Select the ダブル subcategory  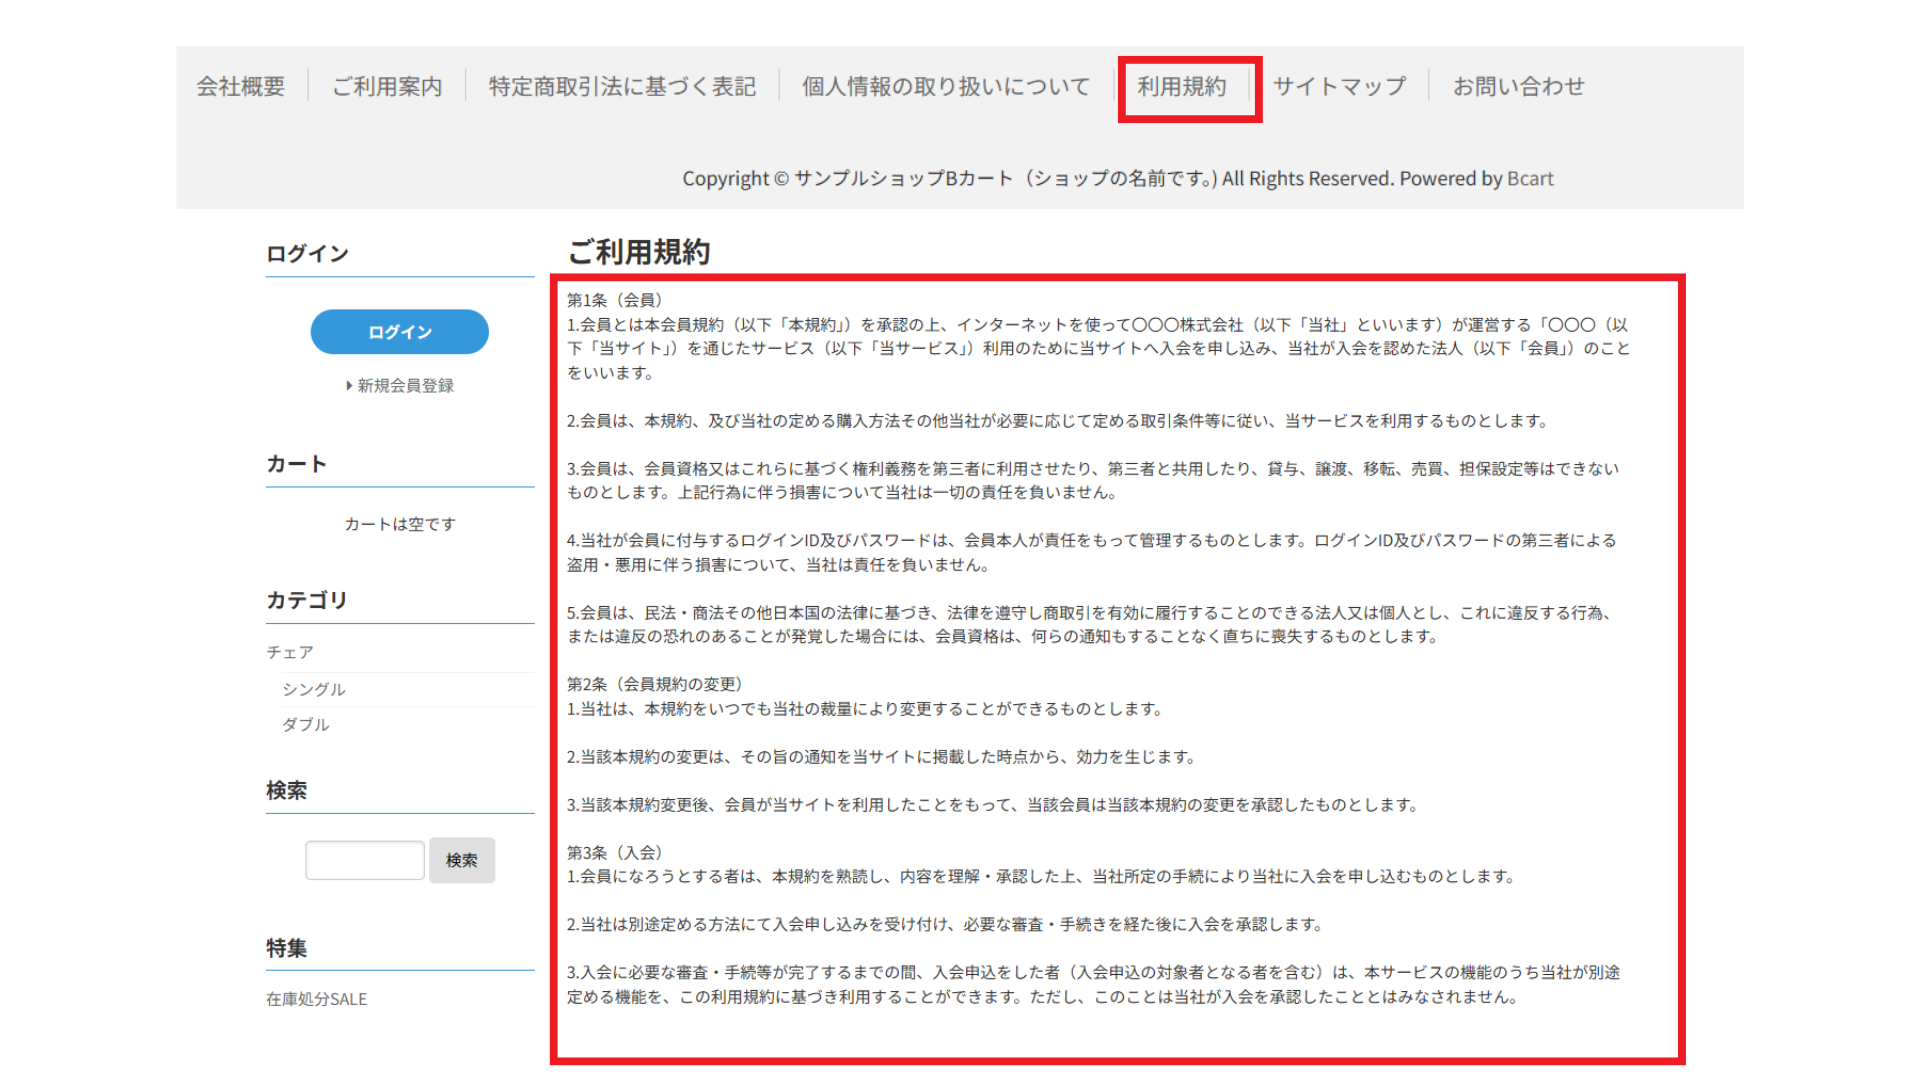coord(305,724)
